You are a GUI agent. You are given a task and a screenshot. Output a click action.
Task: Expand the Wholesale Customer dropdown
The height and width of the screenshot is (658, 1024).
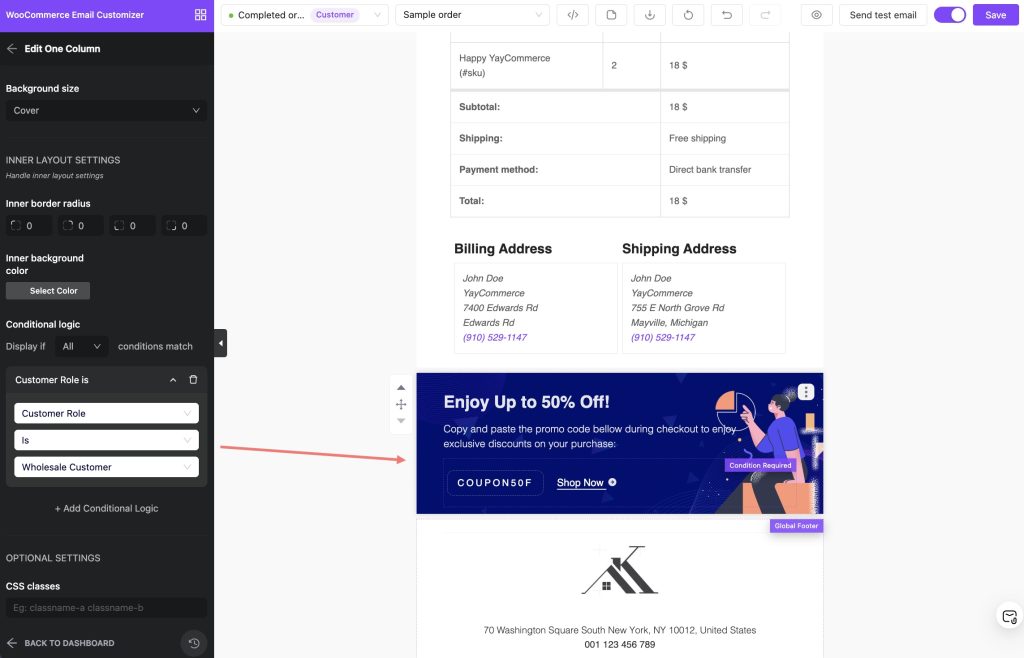pyautogui.click(x=106, y=467)
